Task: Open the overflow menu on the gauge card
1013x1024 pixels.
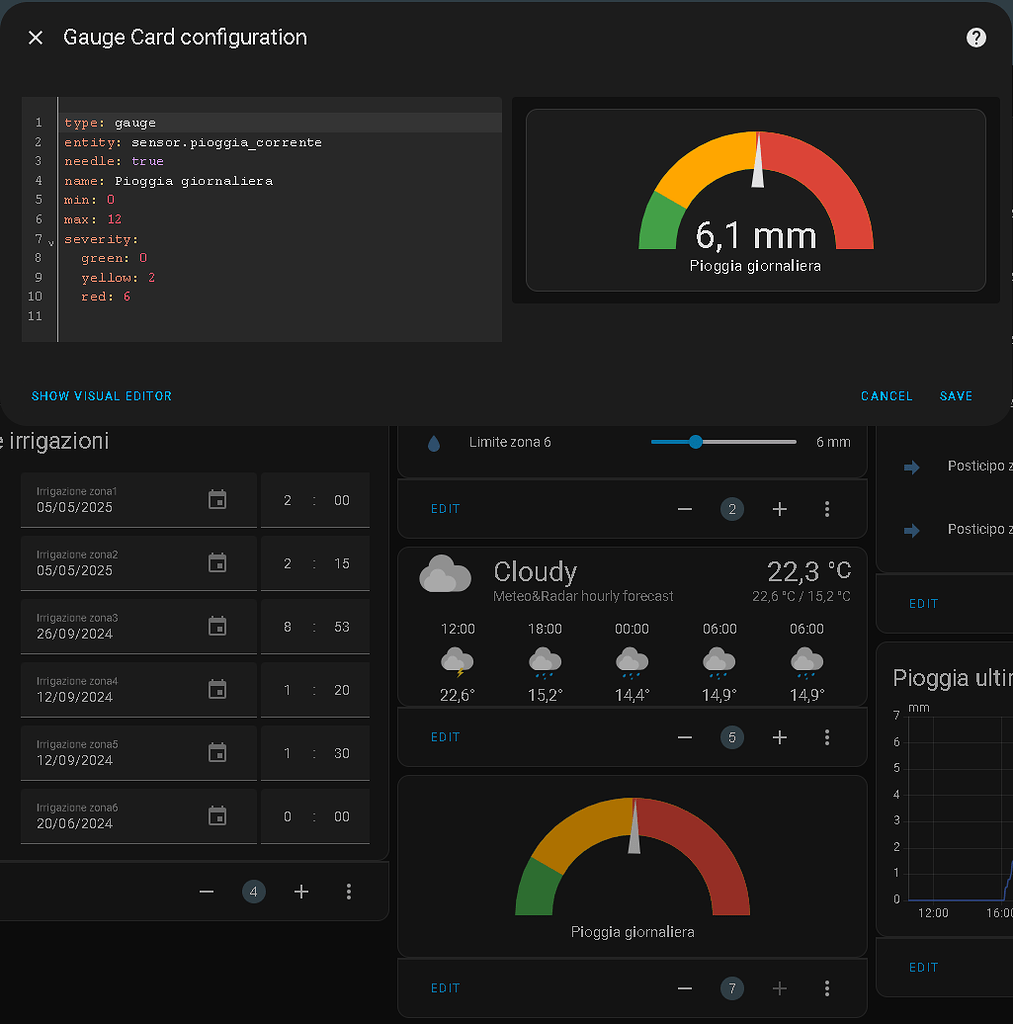Action: click(827, 988)
